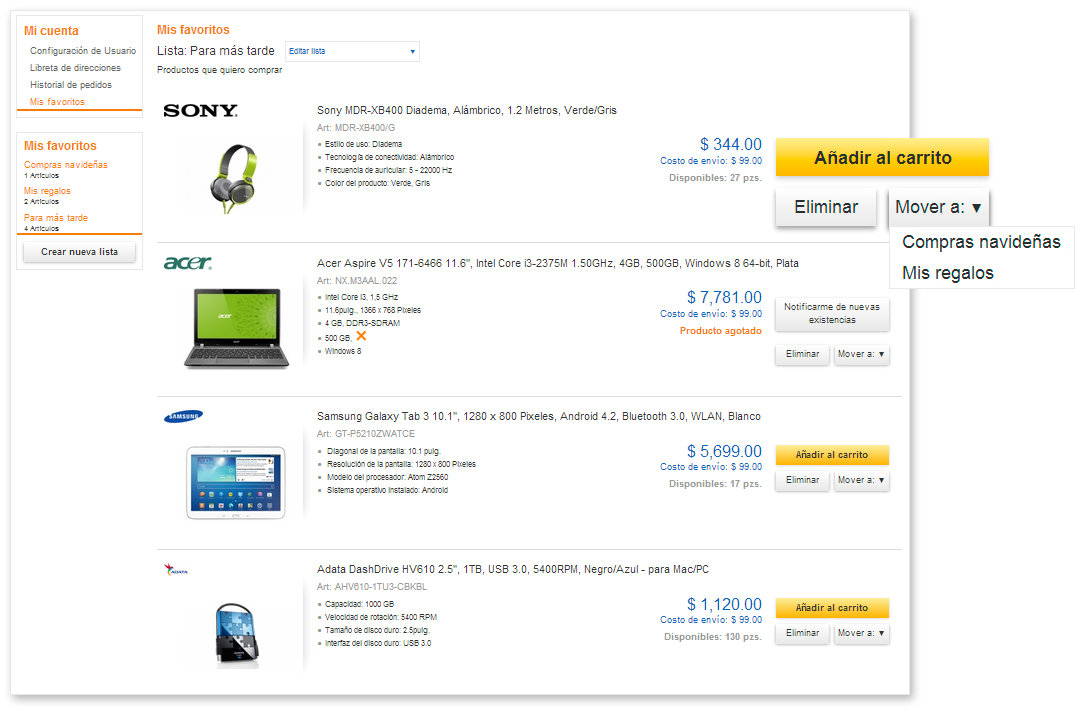
Task: Click the Adata brand logo
Action: 176,569
